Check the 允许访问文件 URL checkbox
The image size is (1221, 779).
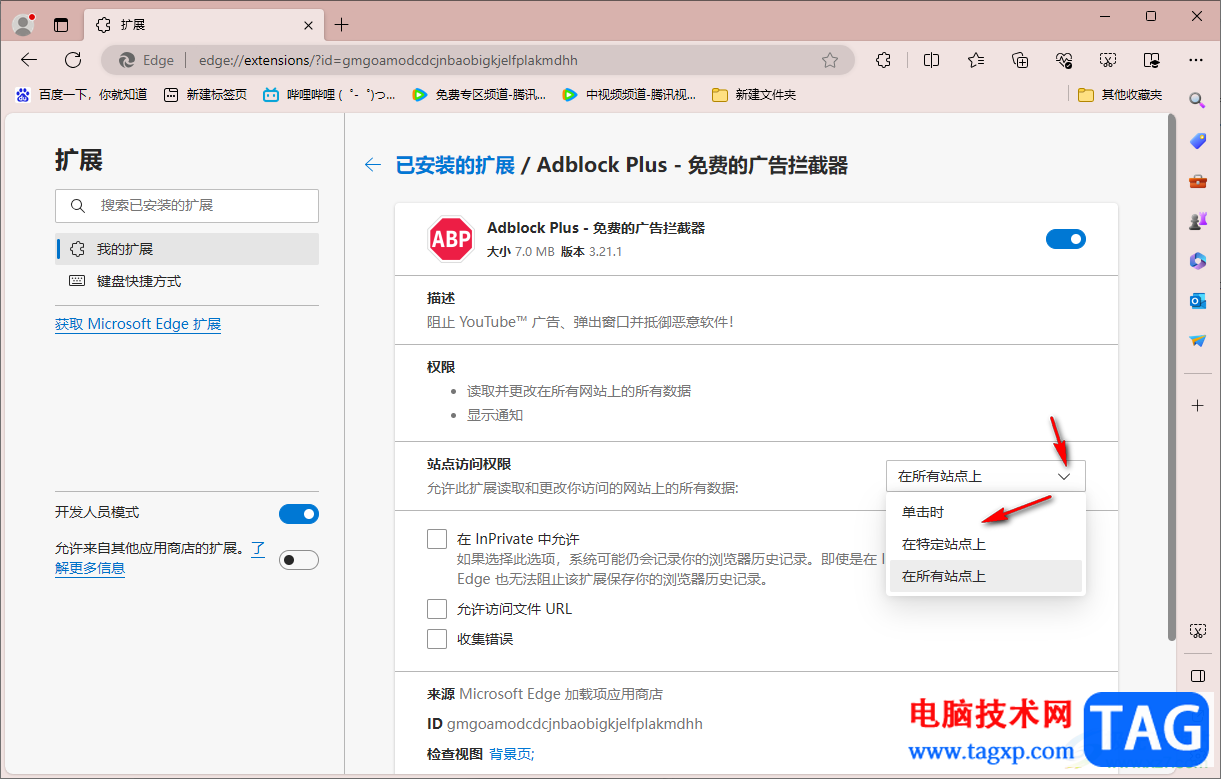[437, 609]
